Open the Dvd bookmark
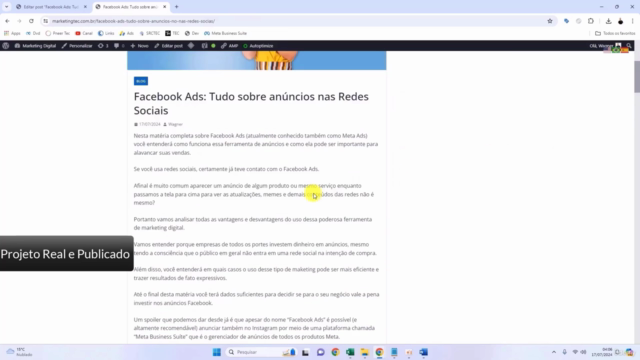The image size is (640, 360). click(x=33, y=33)
